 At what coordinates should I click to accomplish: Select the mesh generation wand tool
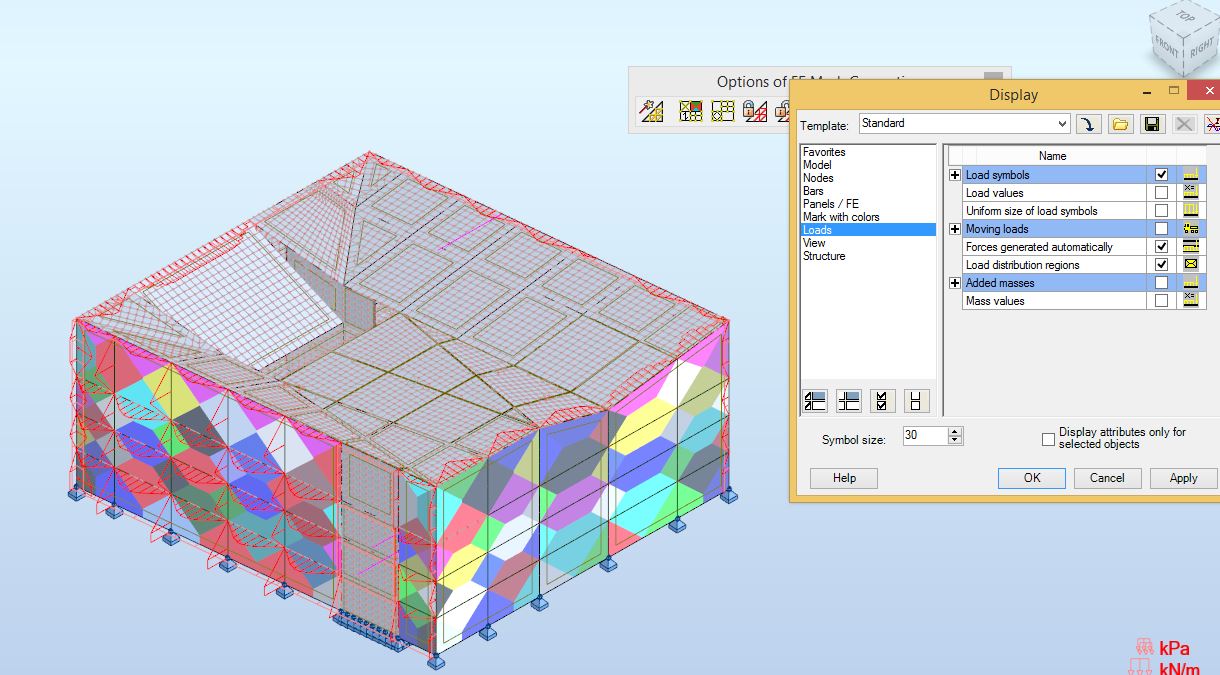[651, 110]
